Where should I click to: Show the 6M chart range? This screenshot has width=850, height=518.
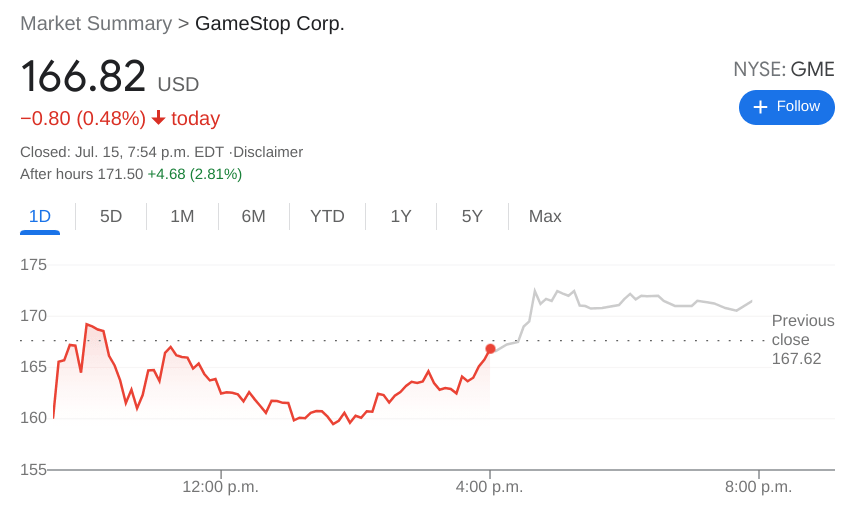[253, 216]
